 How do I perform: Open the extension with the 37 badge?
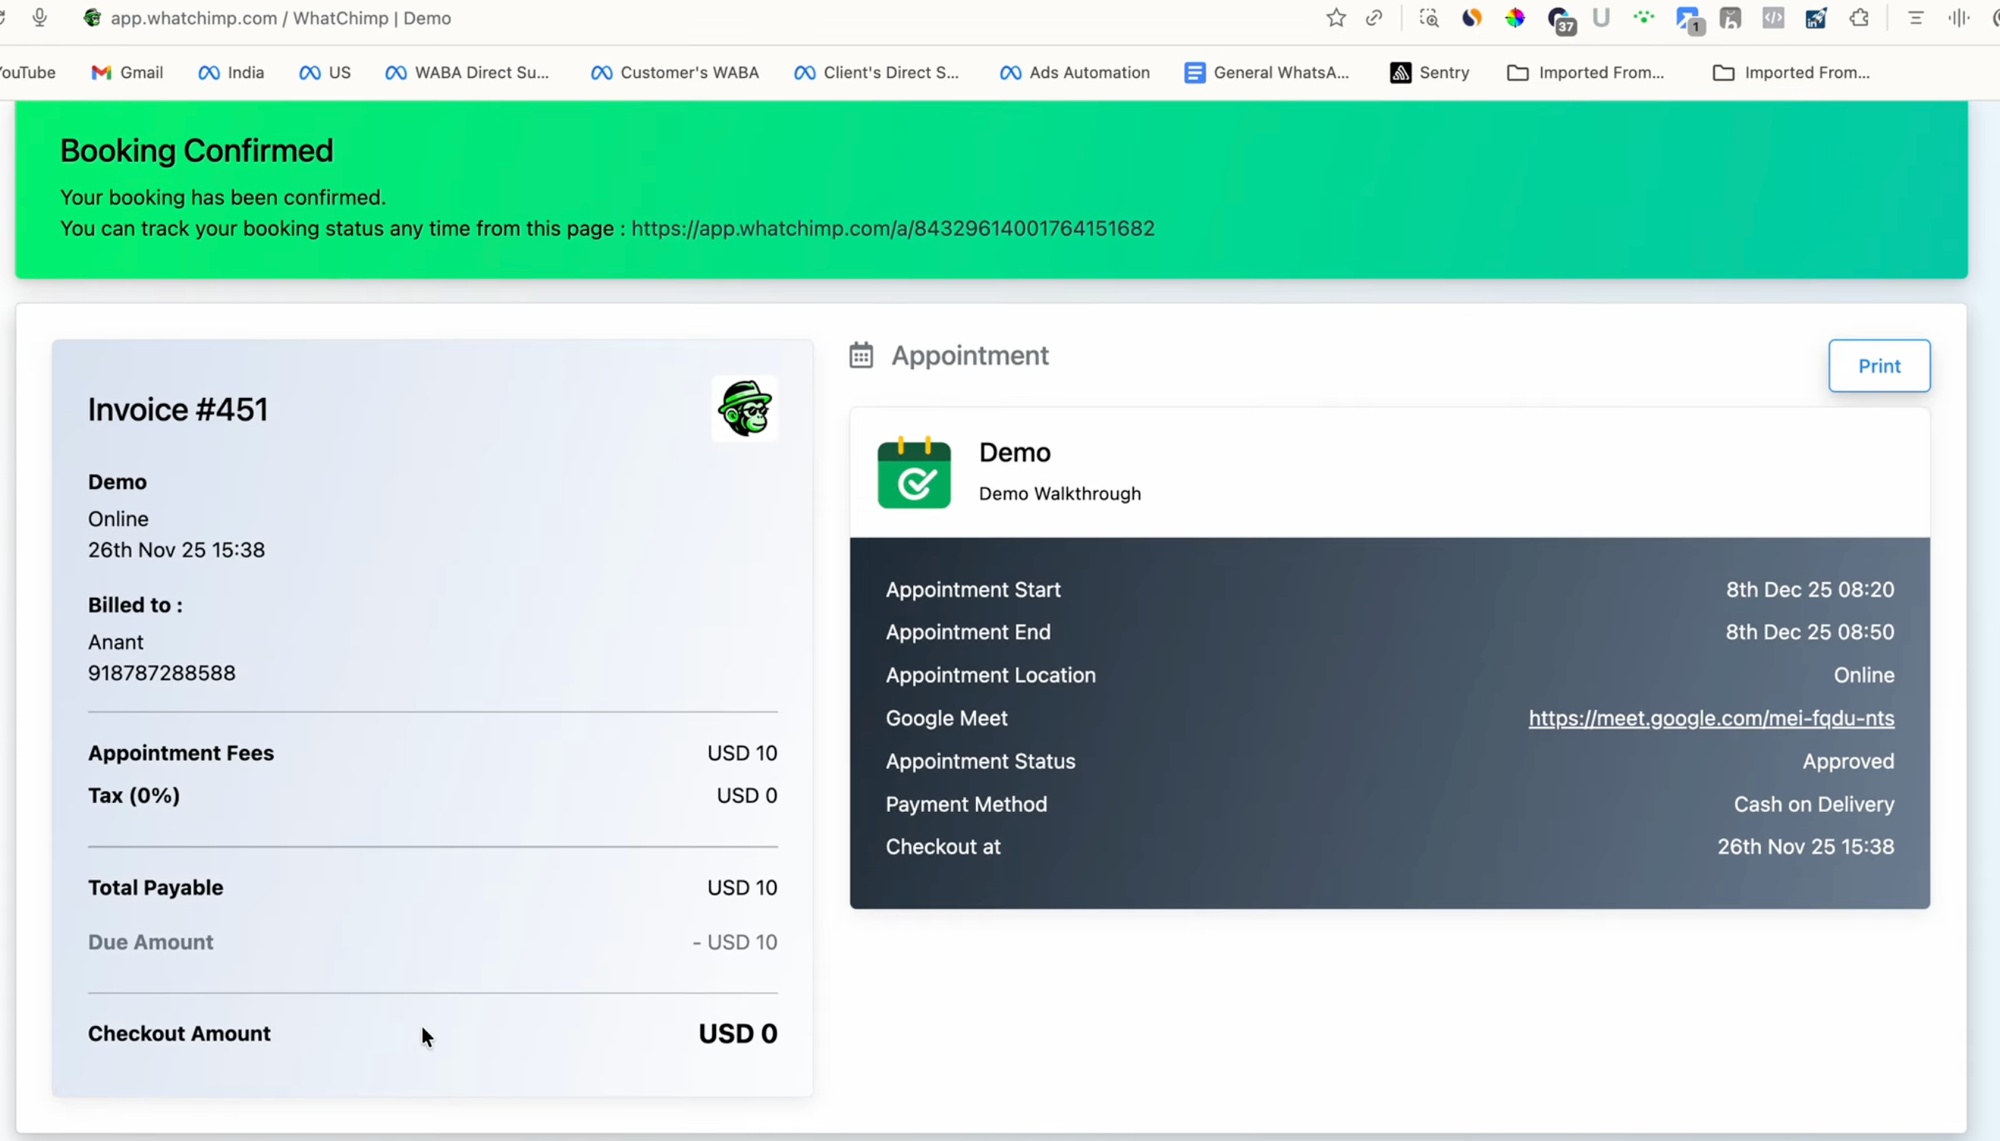(x=1560, y=19)
